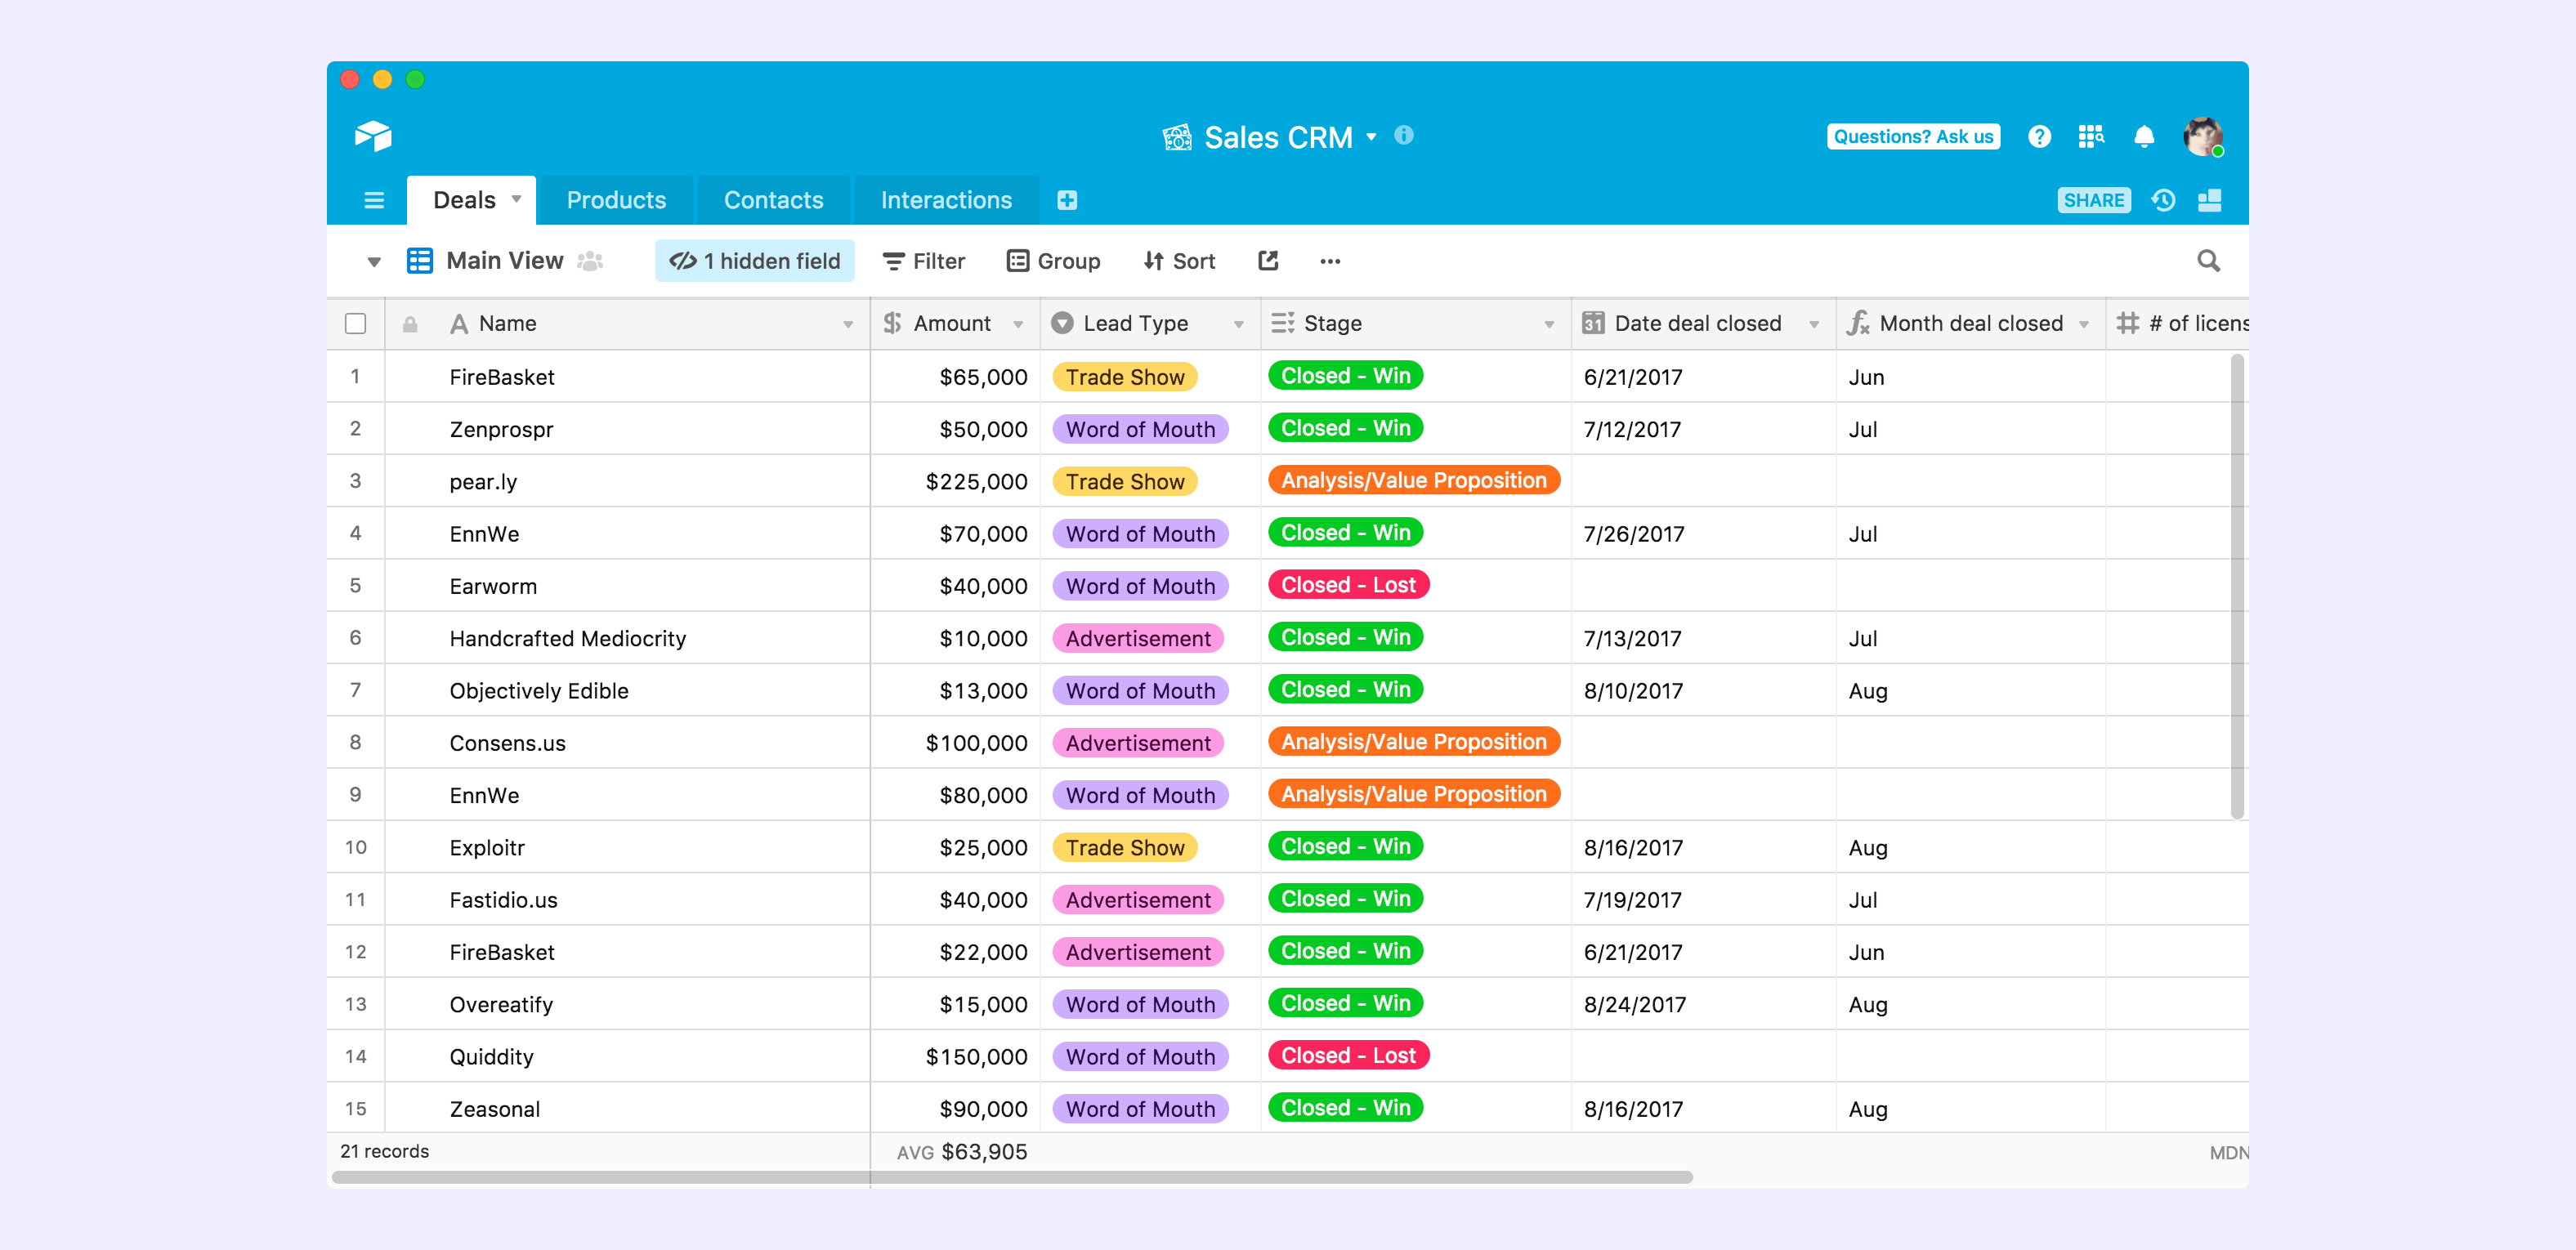Open the apps grid search icon

(2090, 137)
